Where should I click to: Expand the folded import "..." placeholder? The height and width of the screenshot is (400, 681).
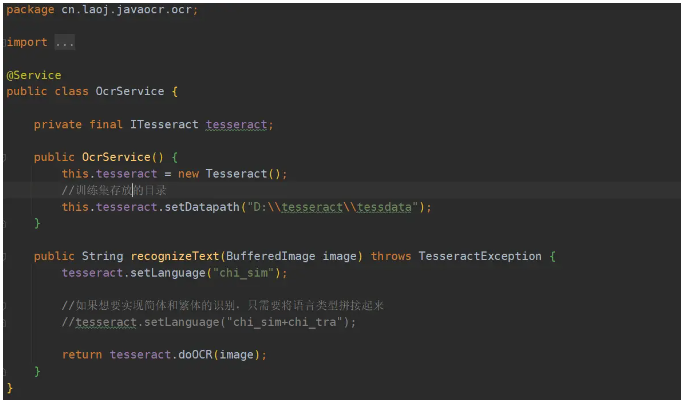click(x=65, y=43)
